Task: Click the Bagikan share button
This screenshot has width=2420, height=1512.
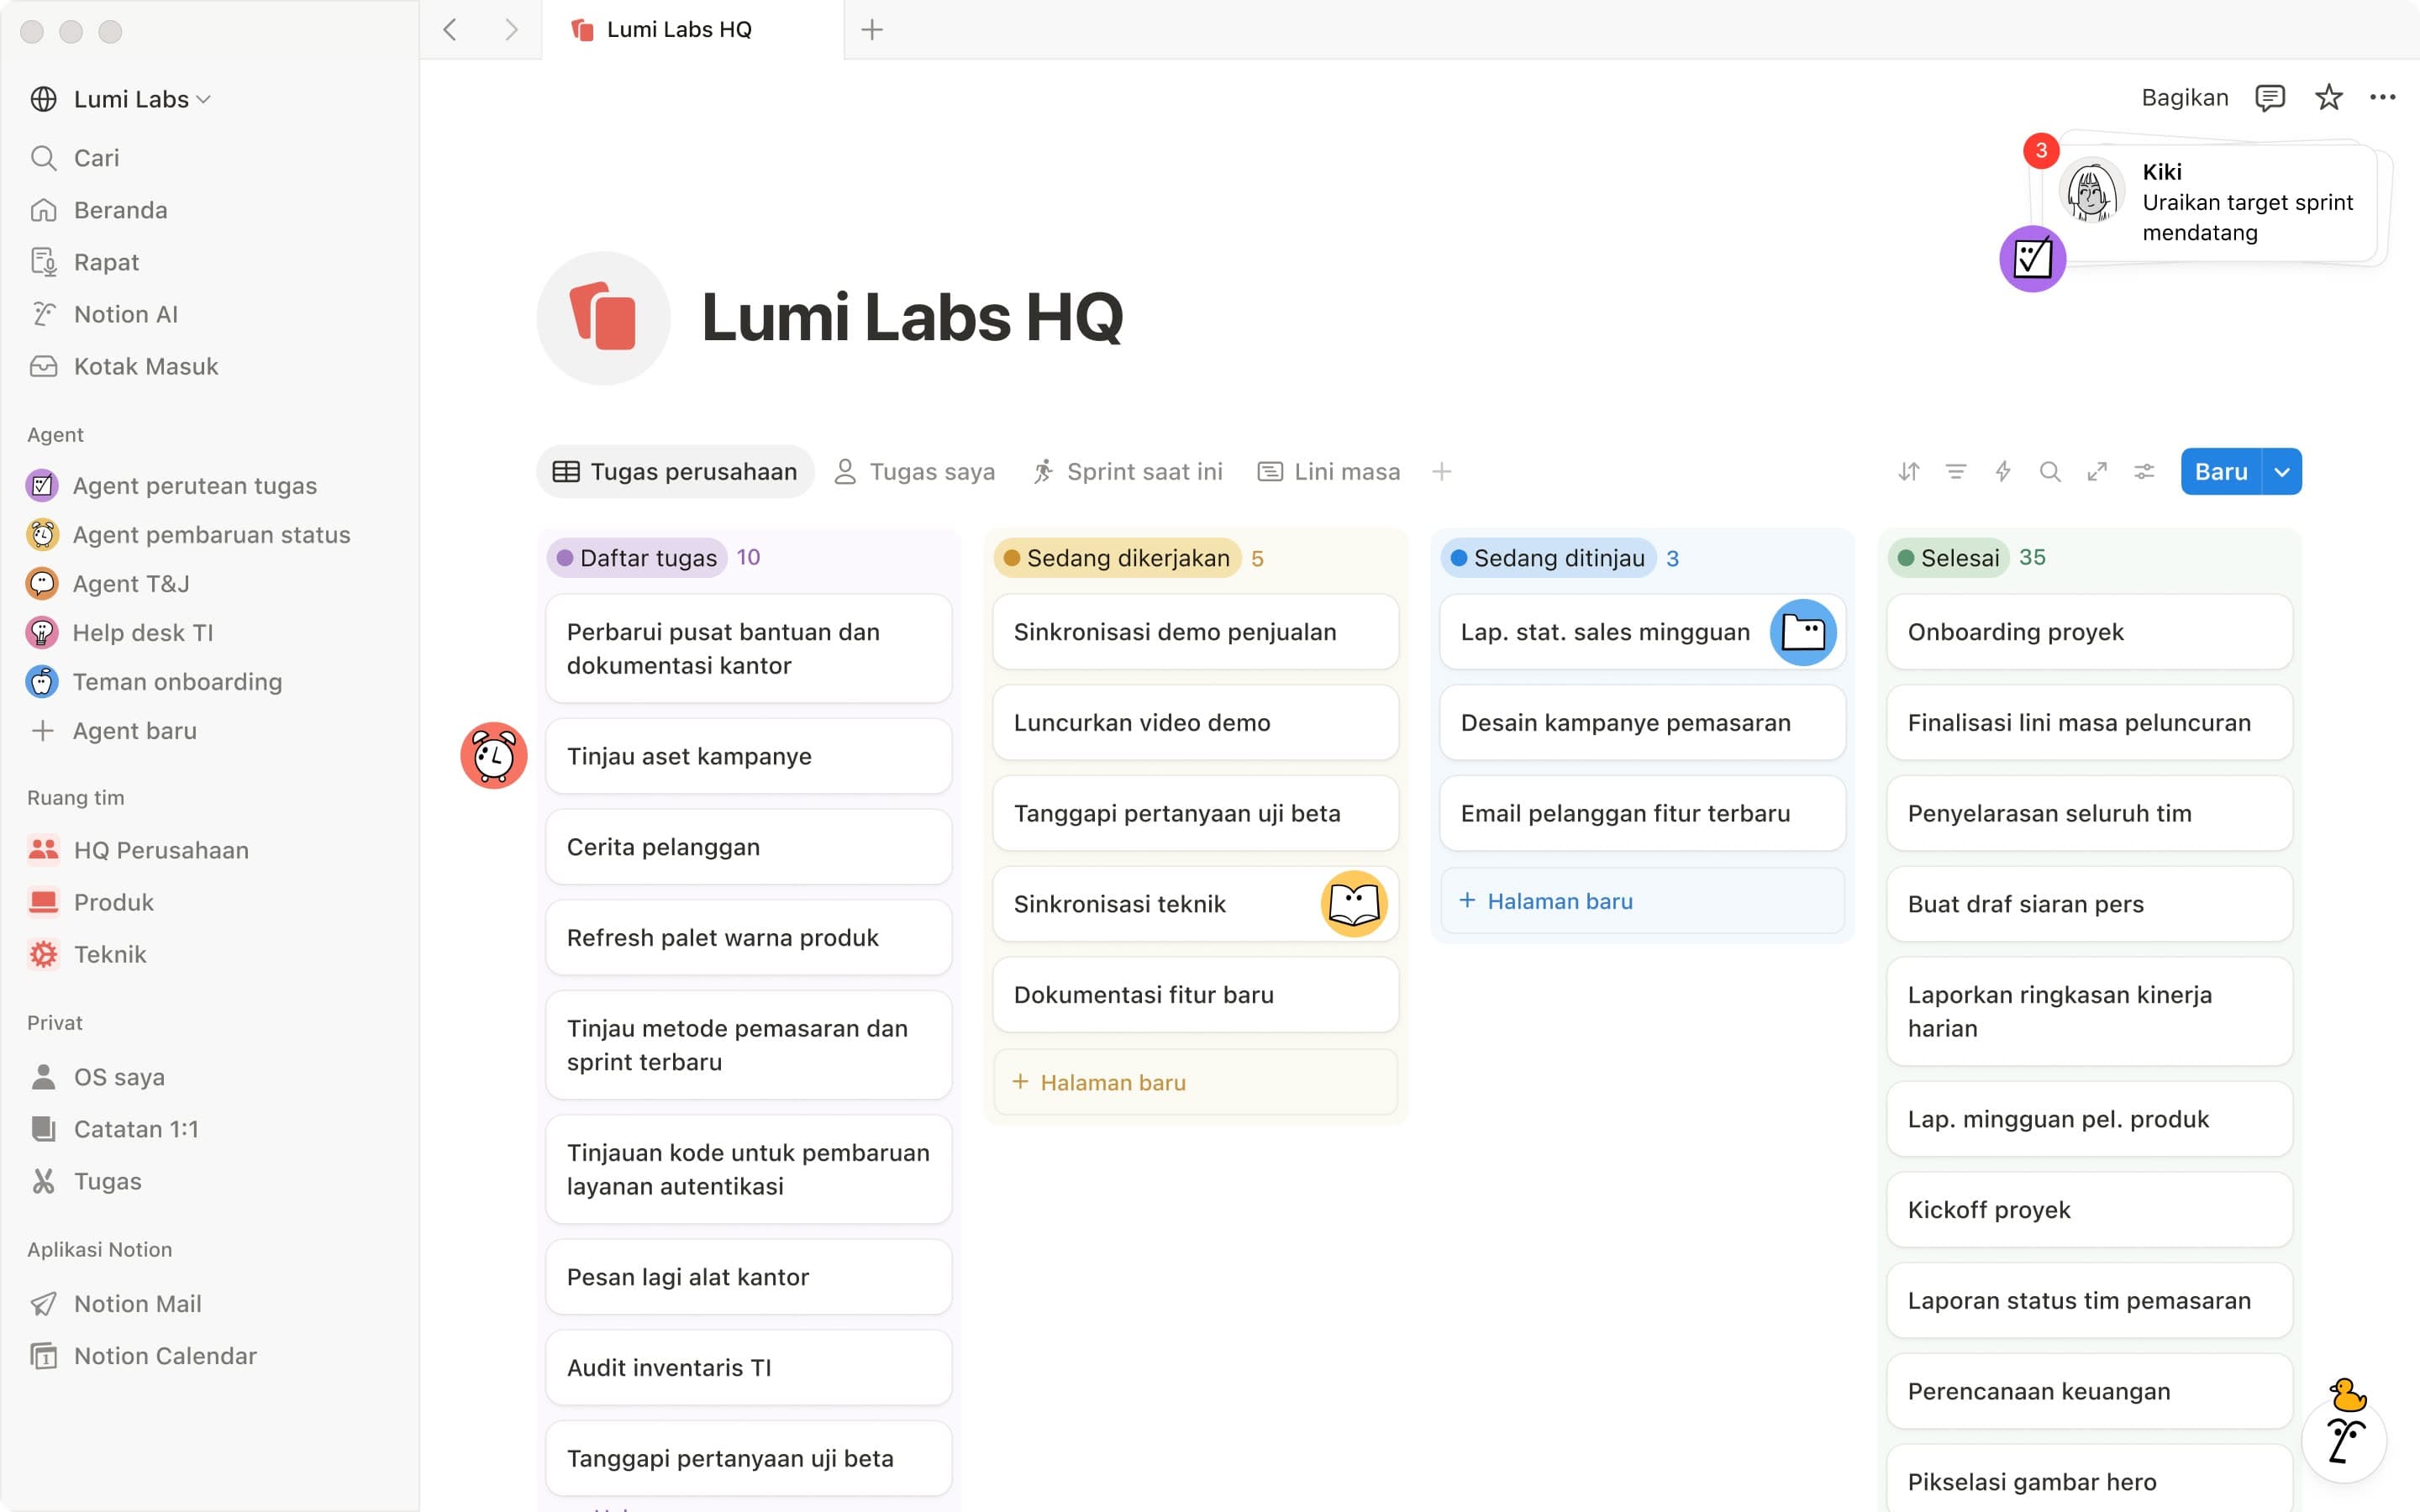Action: click(2184, 97)
